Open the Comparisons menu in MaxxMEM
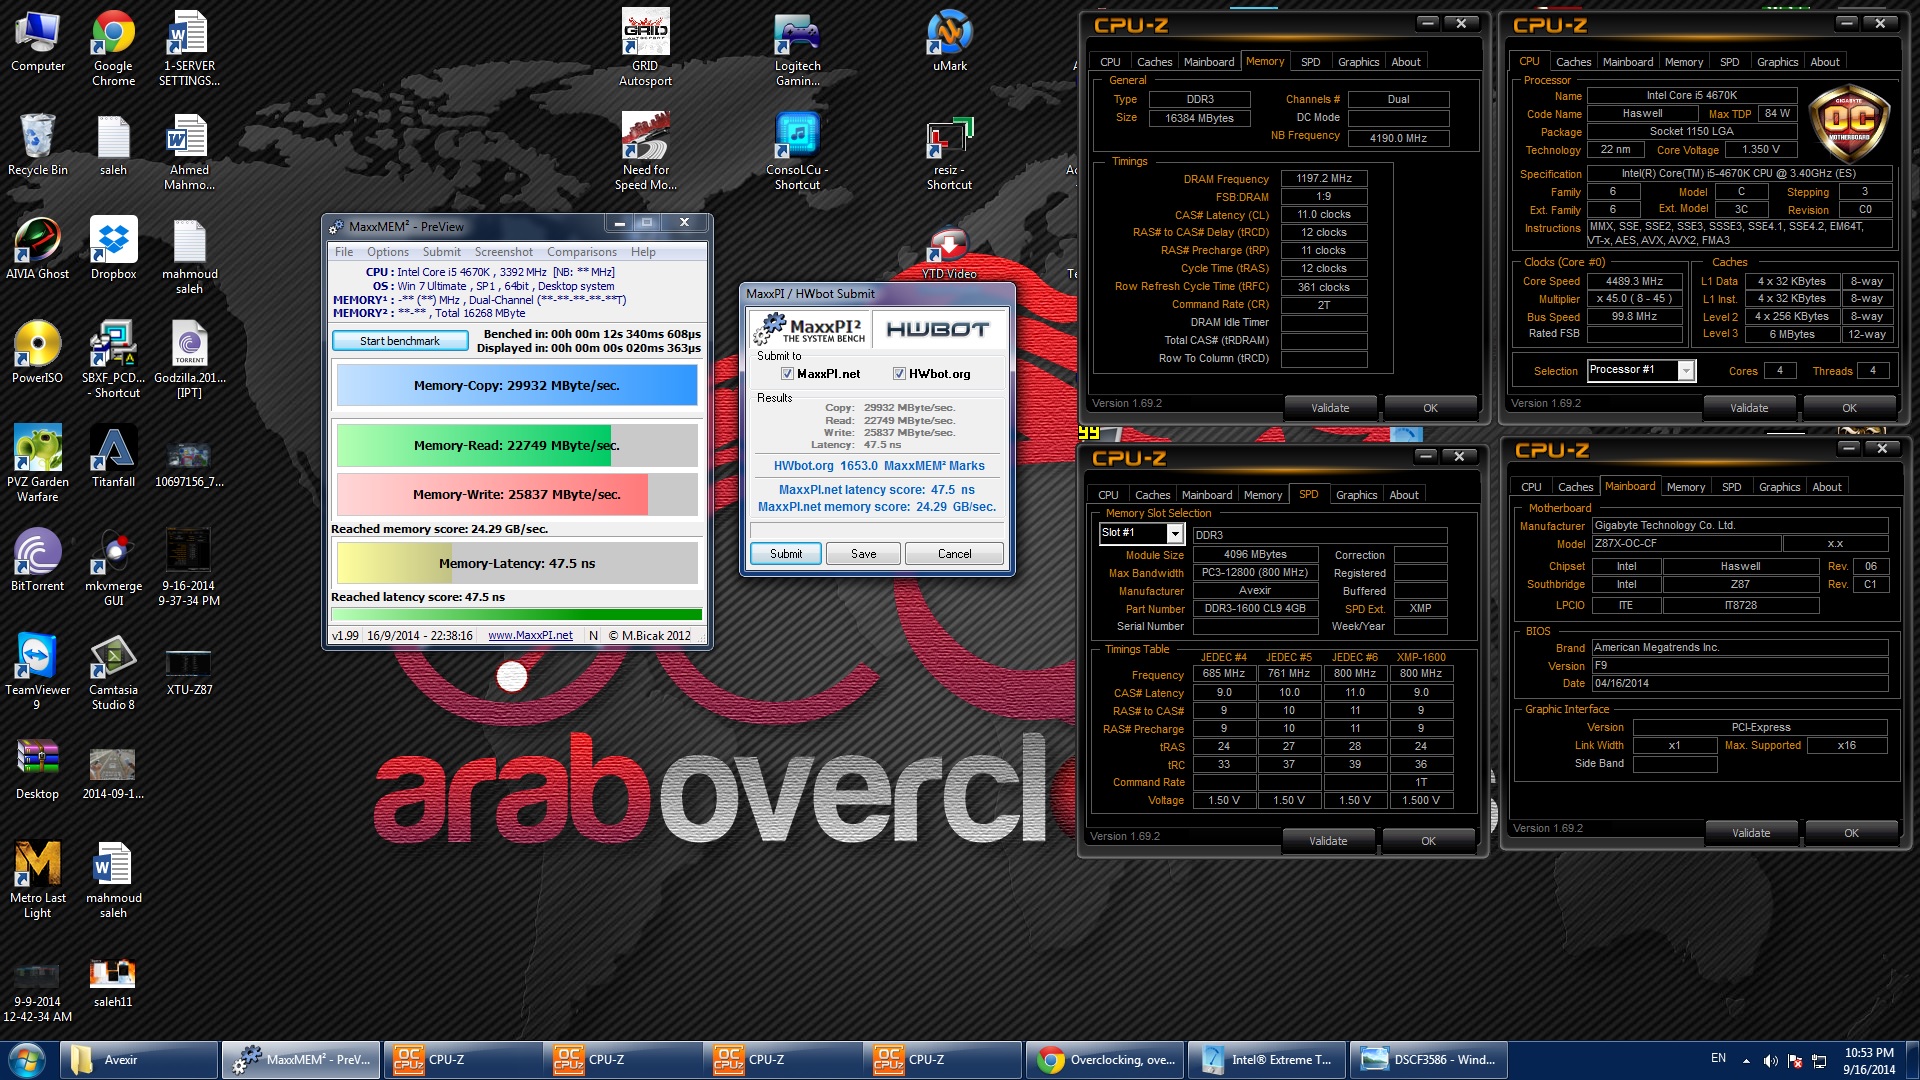The height and width of the screenshot is (1080, 1920). click(x=581, y=252)
